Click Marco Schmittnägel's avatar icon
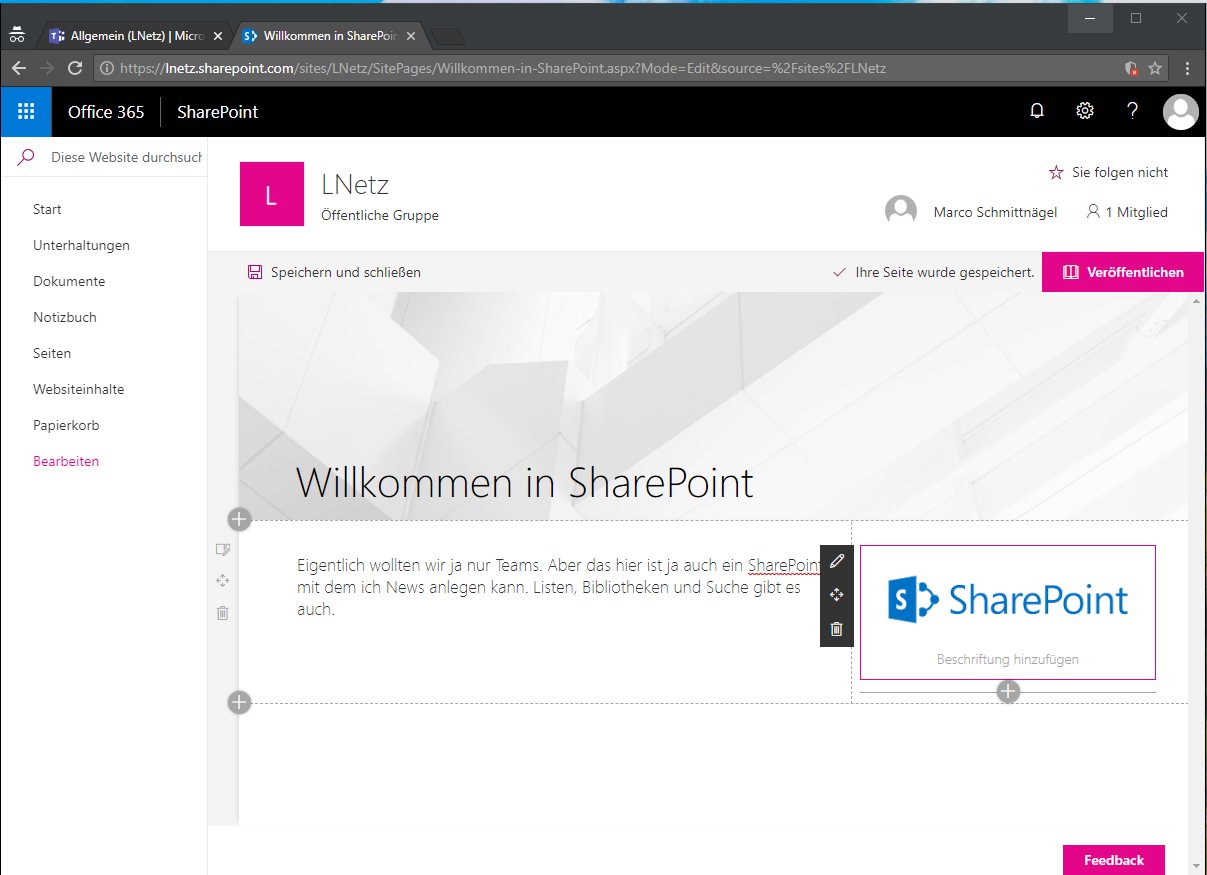 (901, 211)
